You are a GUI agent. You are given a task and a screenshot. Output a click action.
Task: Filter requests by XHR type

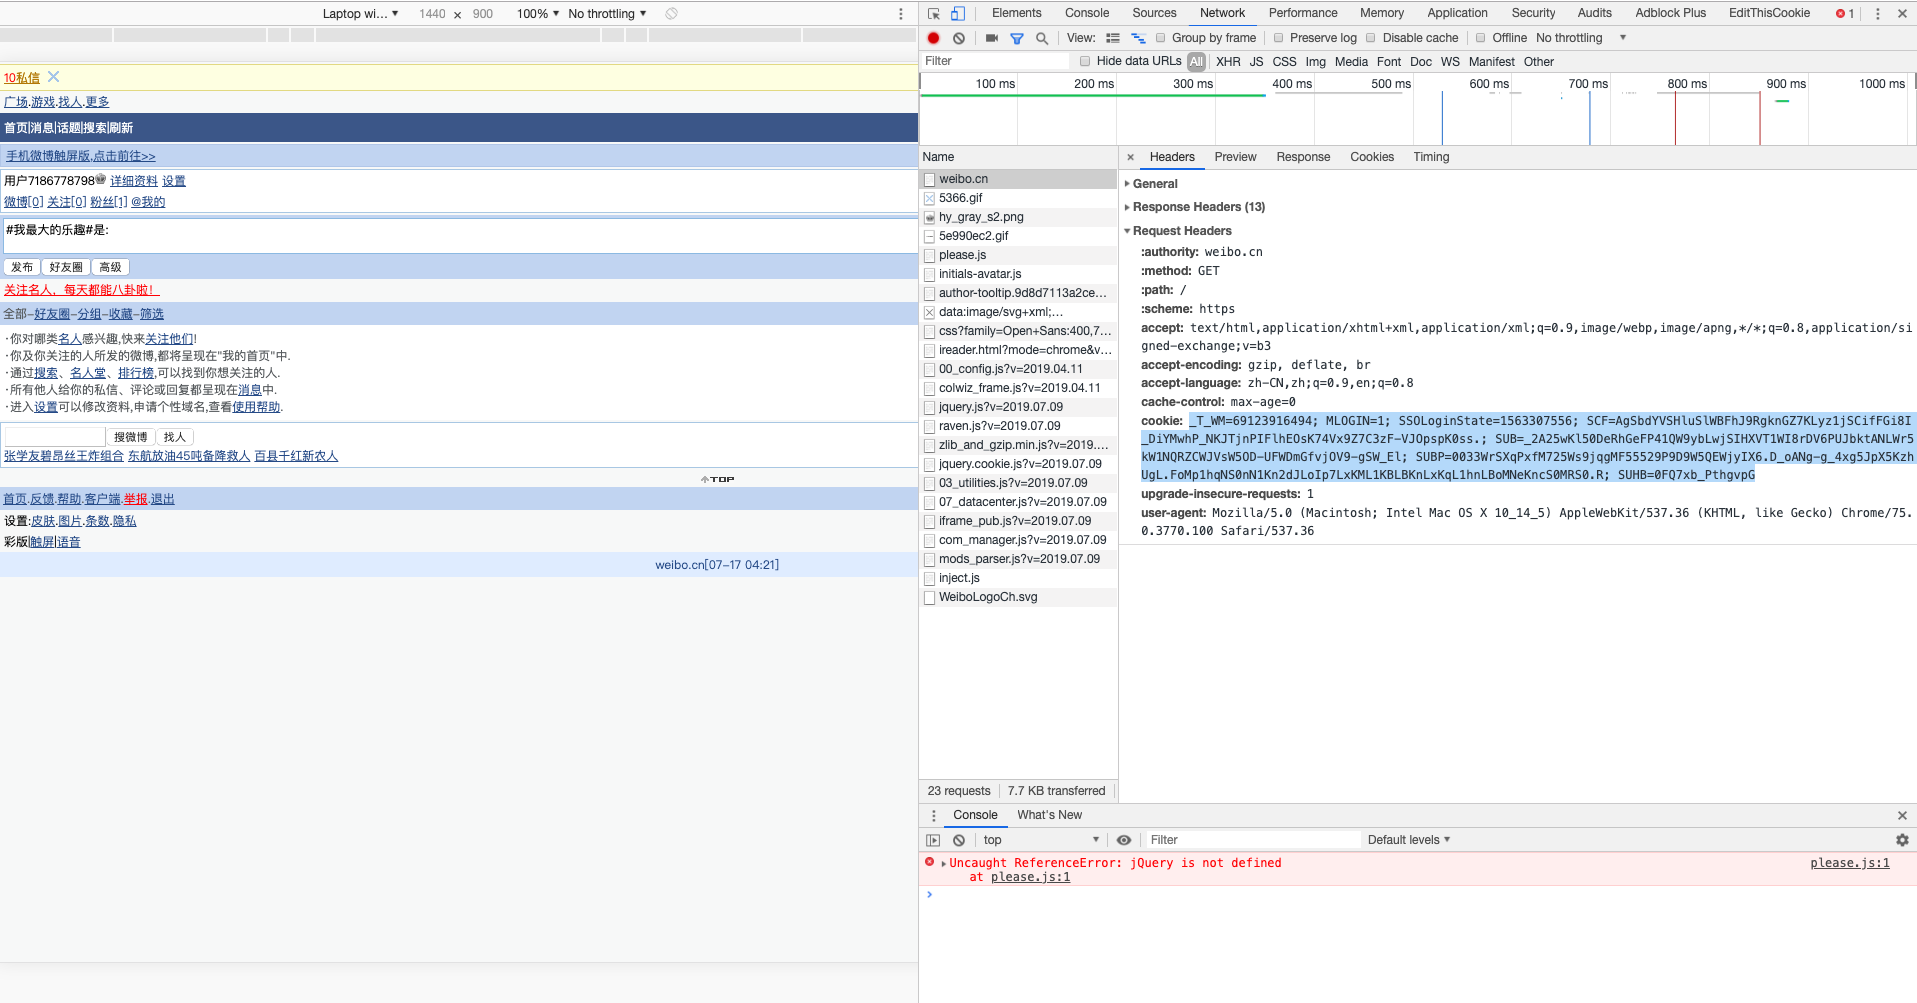[1228, 62]
